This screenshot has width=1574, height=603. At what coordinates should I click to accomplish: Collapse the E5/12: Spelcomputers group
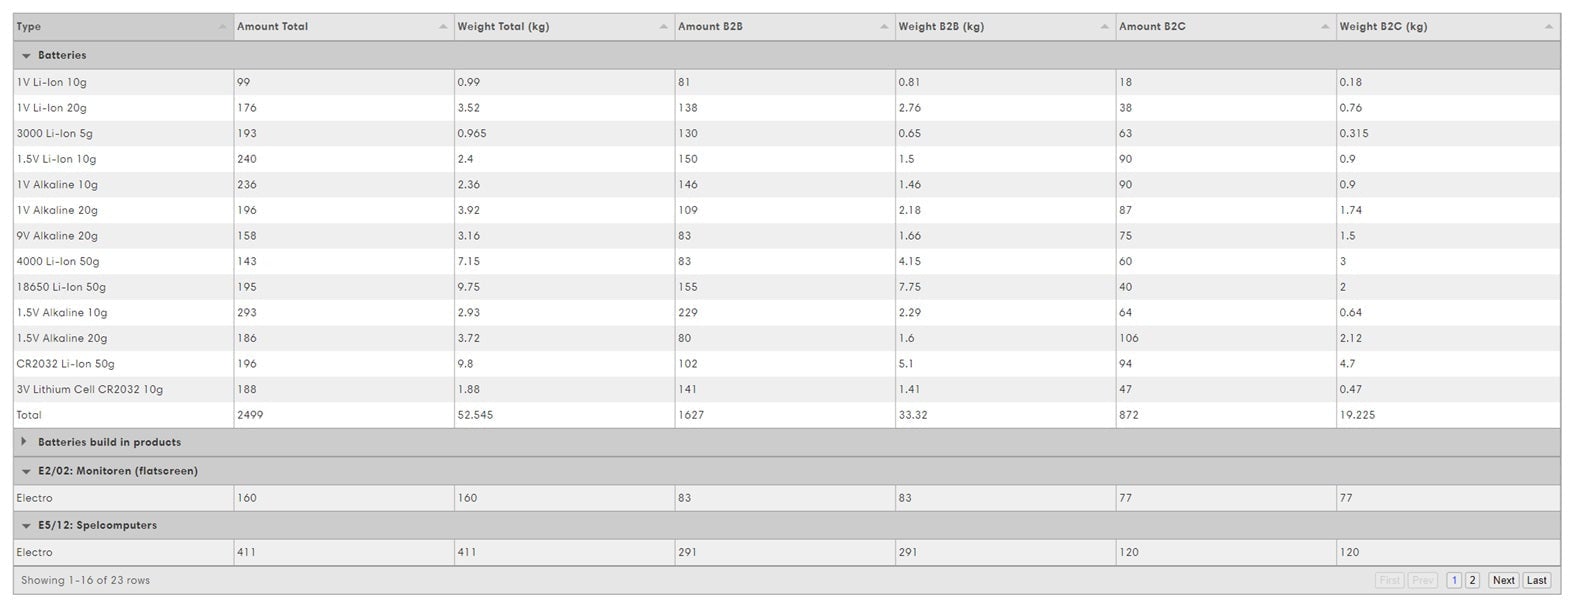pyautogui.click(x=26, y=526)
